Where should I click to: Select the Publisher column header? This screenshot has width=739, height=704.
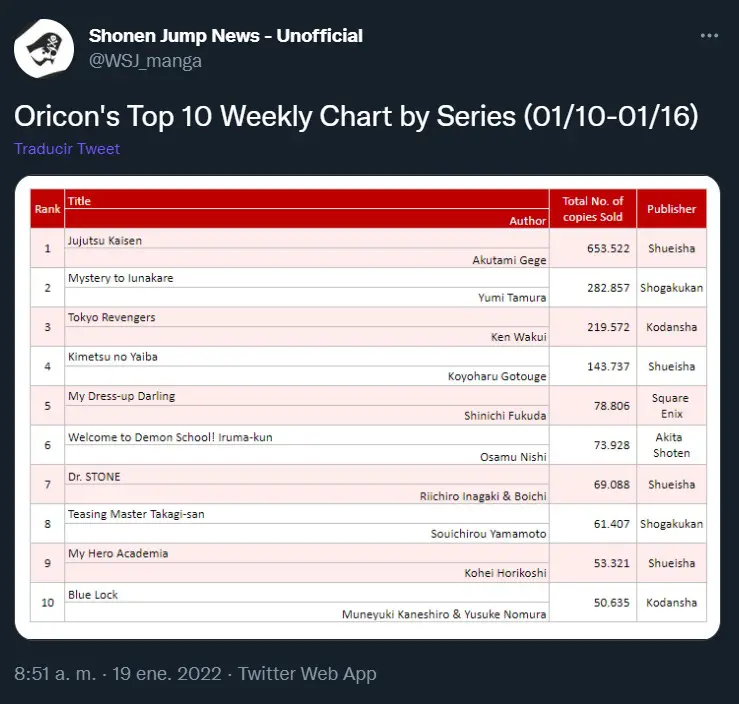coord(671,209)
